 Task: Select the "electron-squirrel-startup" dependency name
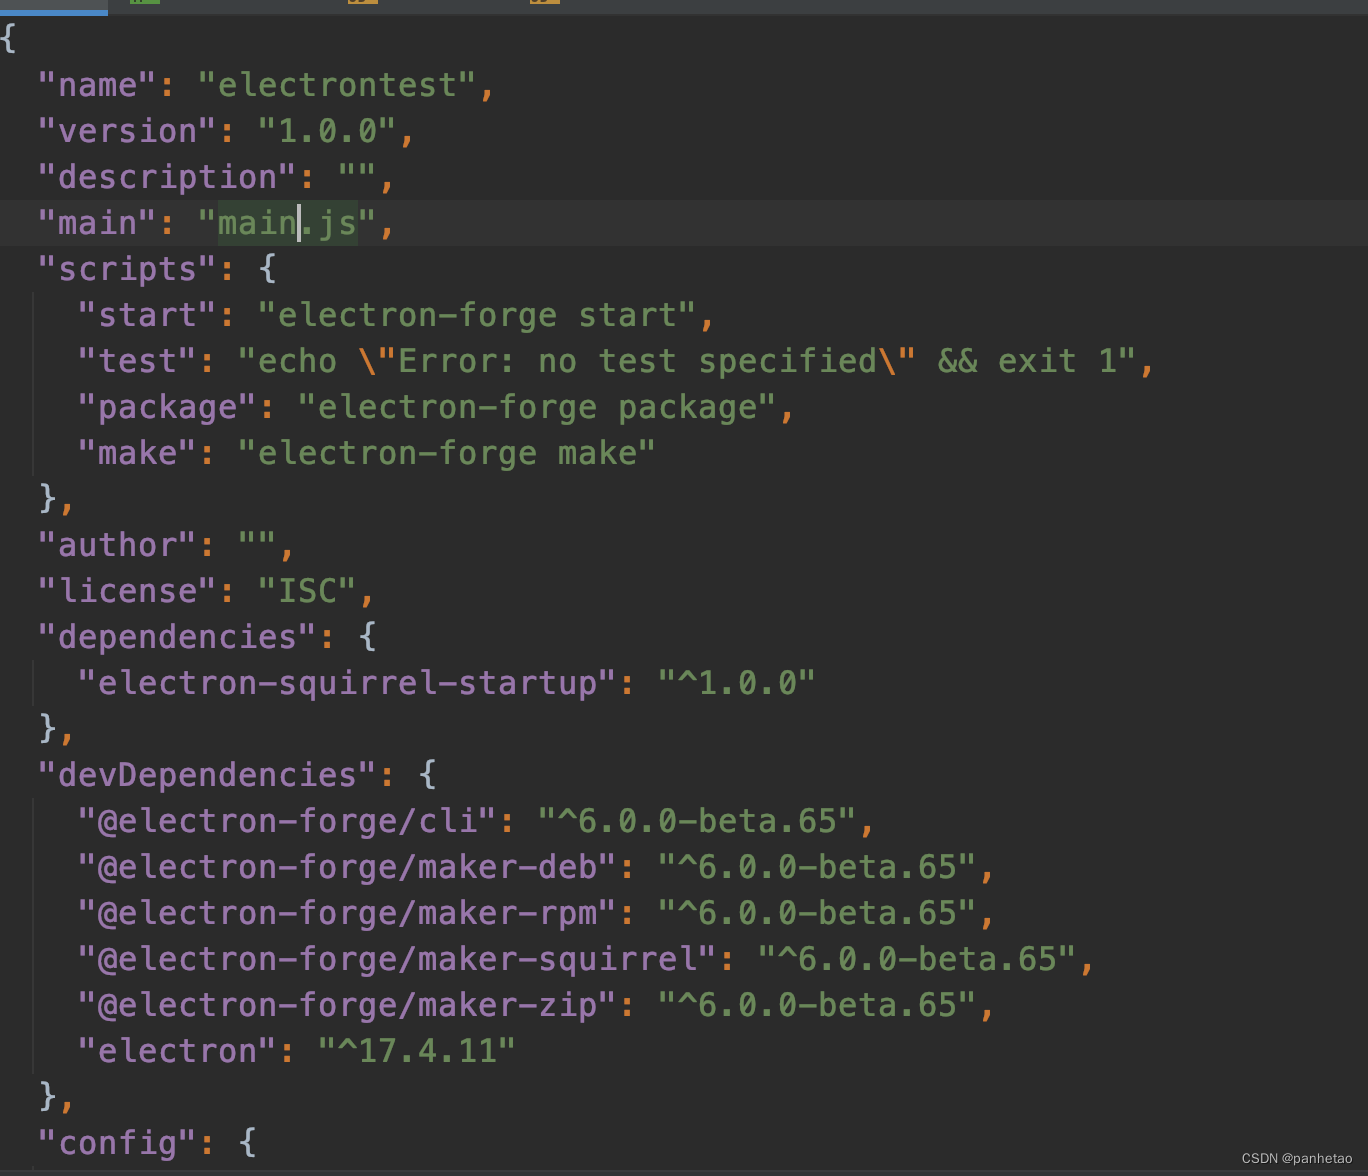(x=345, y=682)
